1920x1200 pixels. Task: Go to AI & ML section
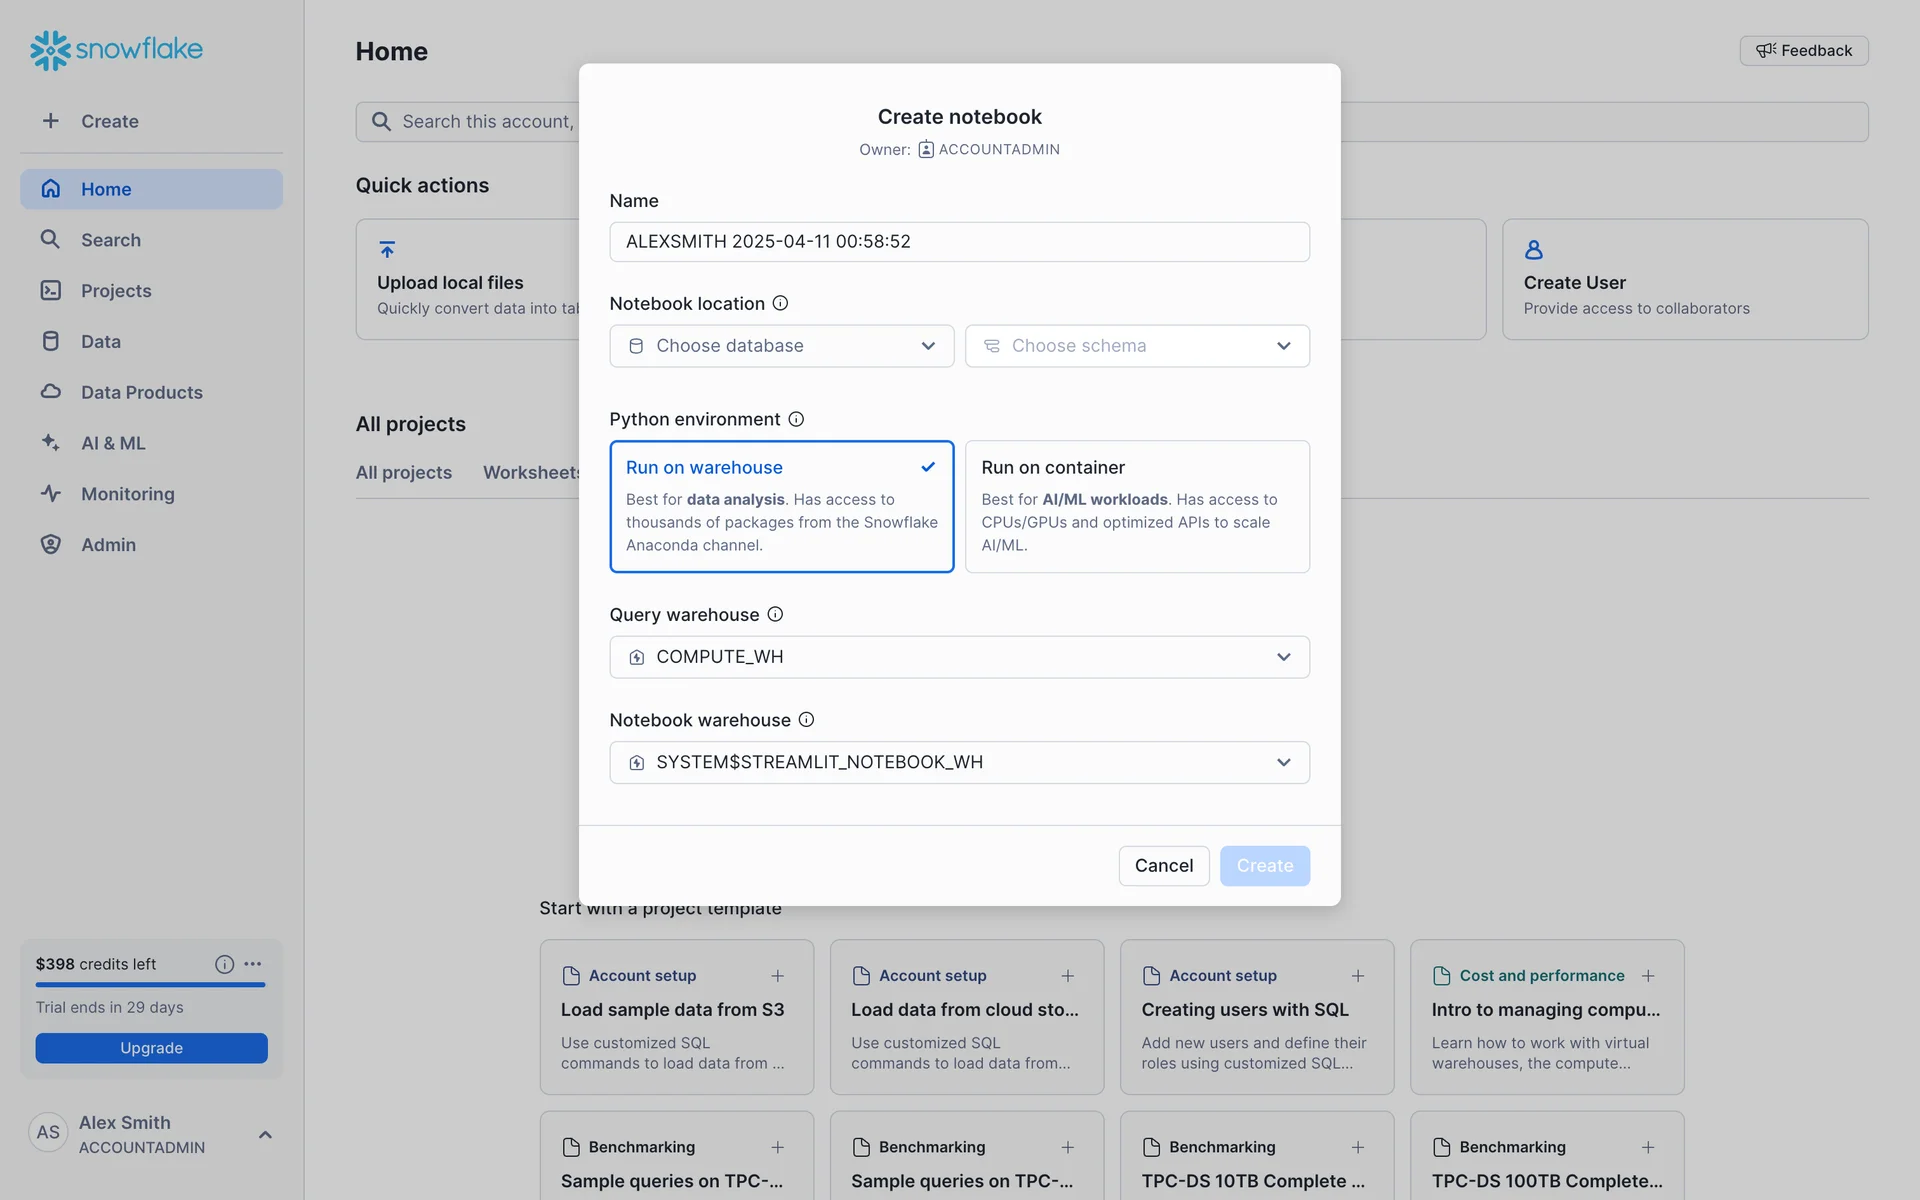click(x=113, y=443)
